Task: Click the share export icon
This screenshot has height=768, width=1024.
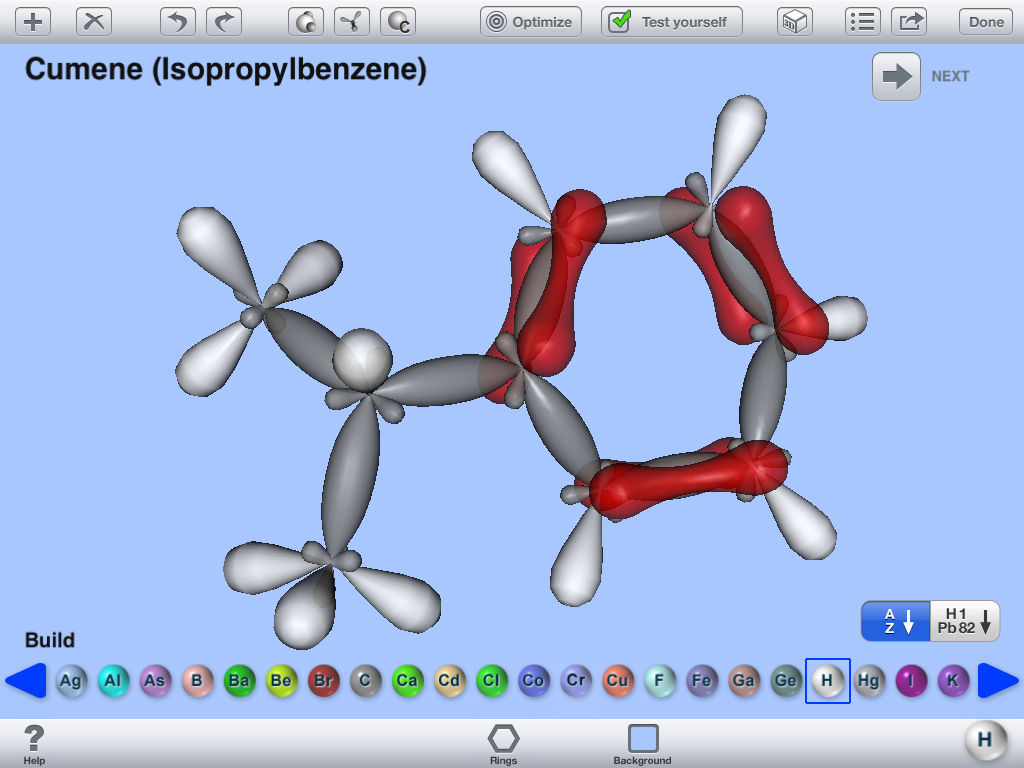Action: 910,22
